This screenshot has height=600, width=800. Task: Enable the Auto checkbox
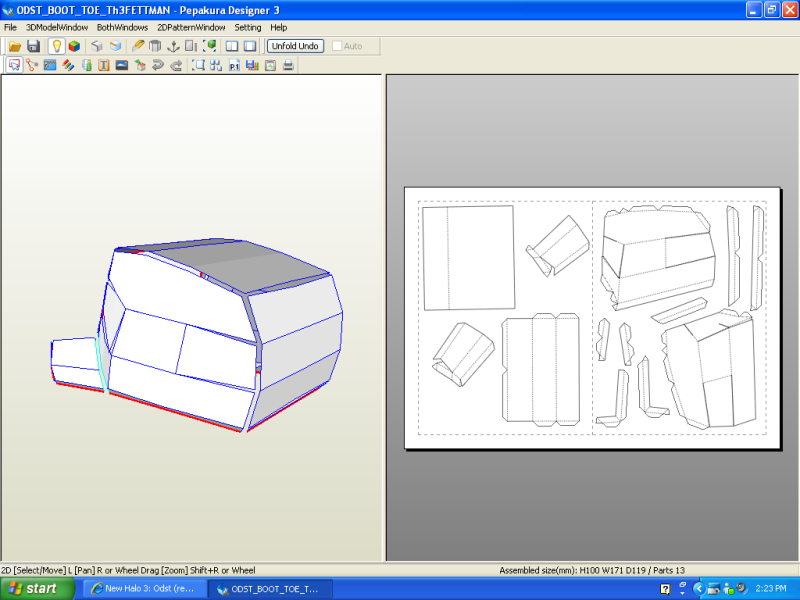337,46
